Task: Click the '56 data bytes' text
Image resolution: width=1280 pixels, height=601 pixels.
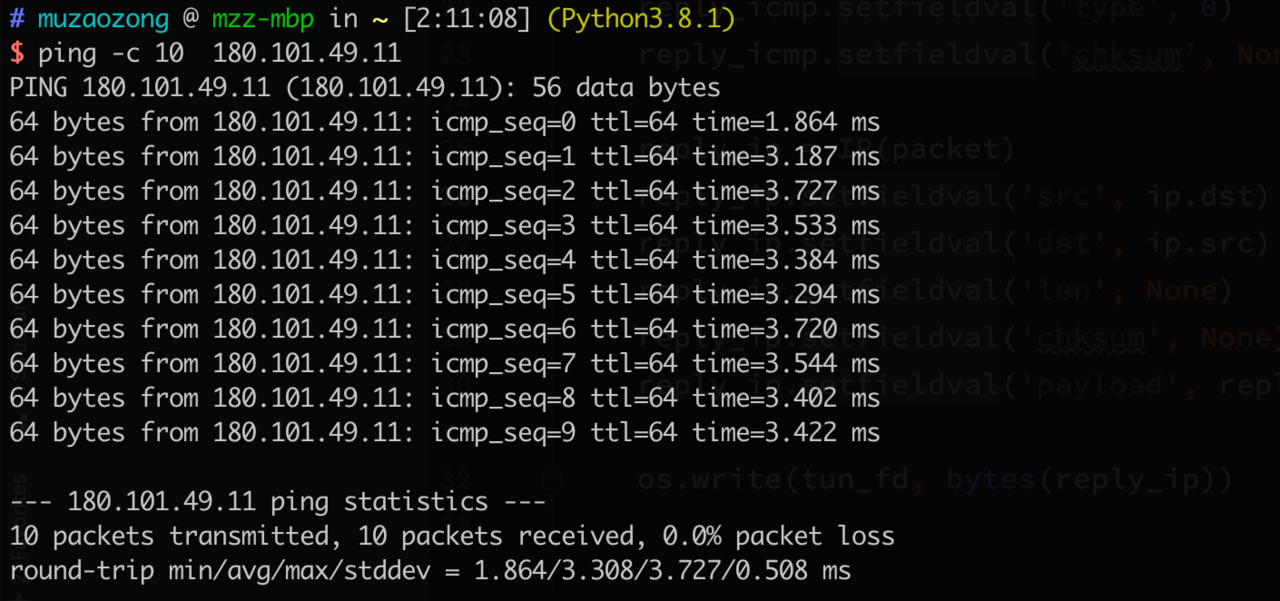Action: 626,88
